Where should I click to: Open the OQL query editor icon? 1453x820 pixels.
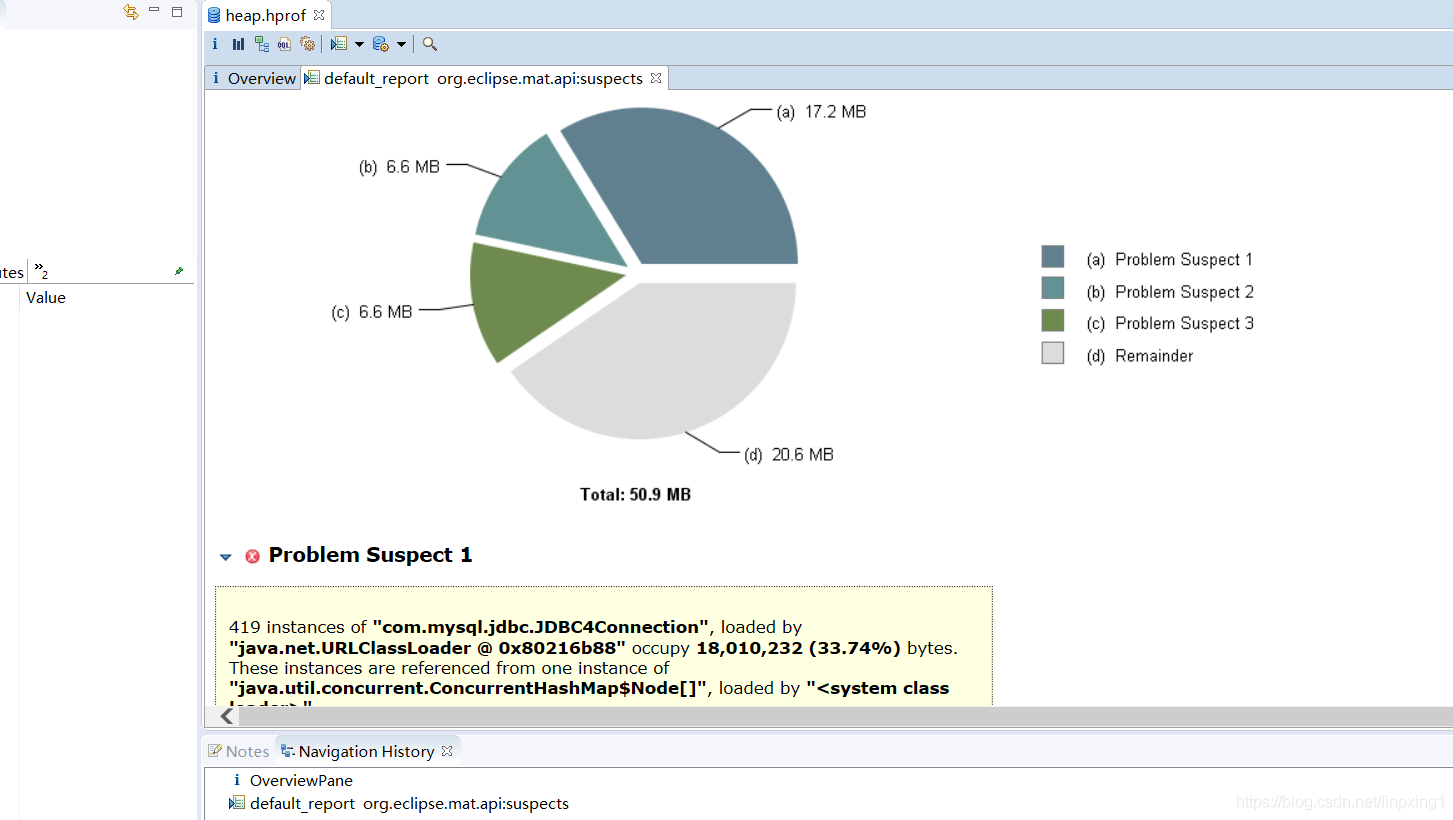[284, 44]
